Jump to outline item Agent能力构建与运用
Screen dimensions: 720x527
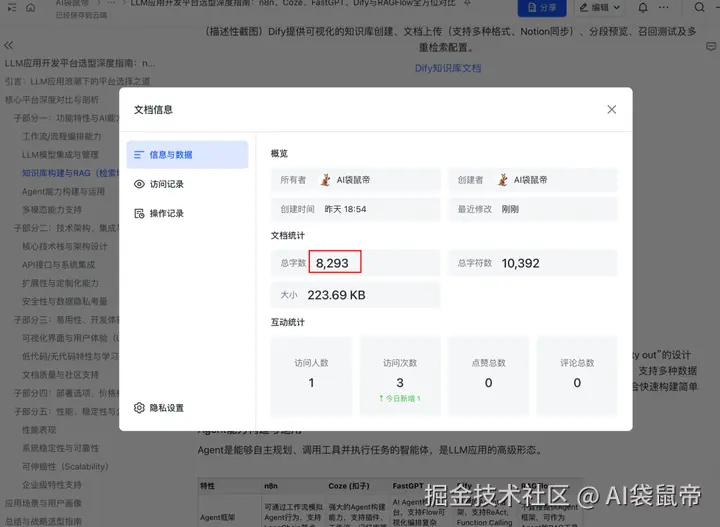click(63, 191)
